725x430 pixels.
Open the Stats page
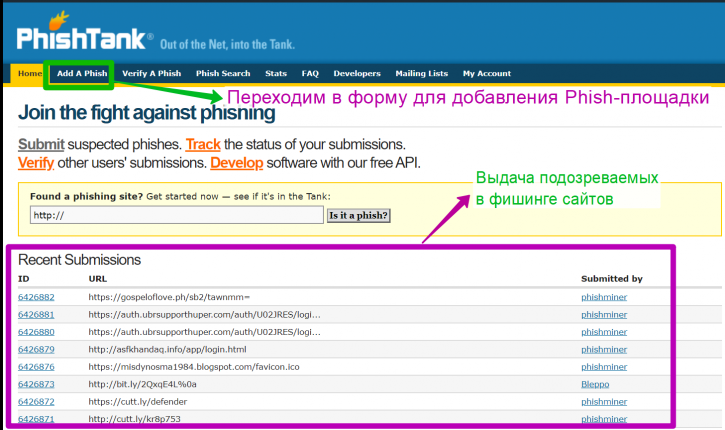coord(276,74)
